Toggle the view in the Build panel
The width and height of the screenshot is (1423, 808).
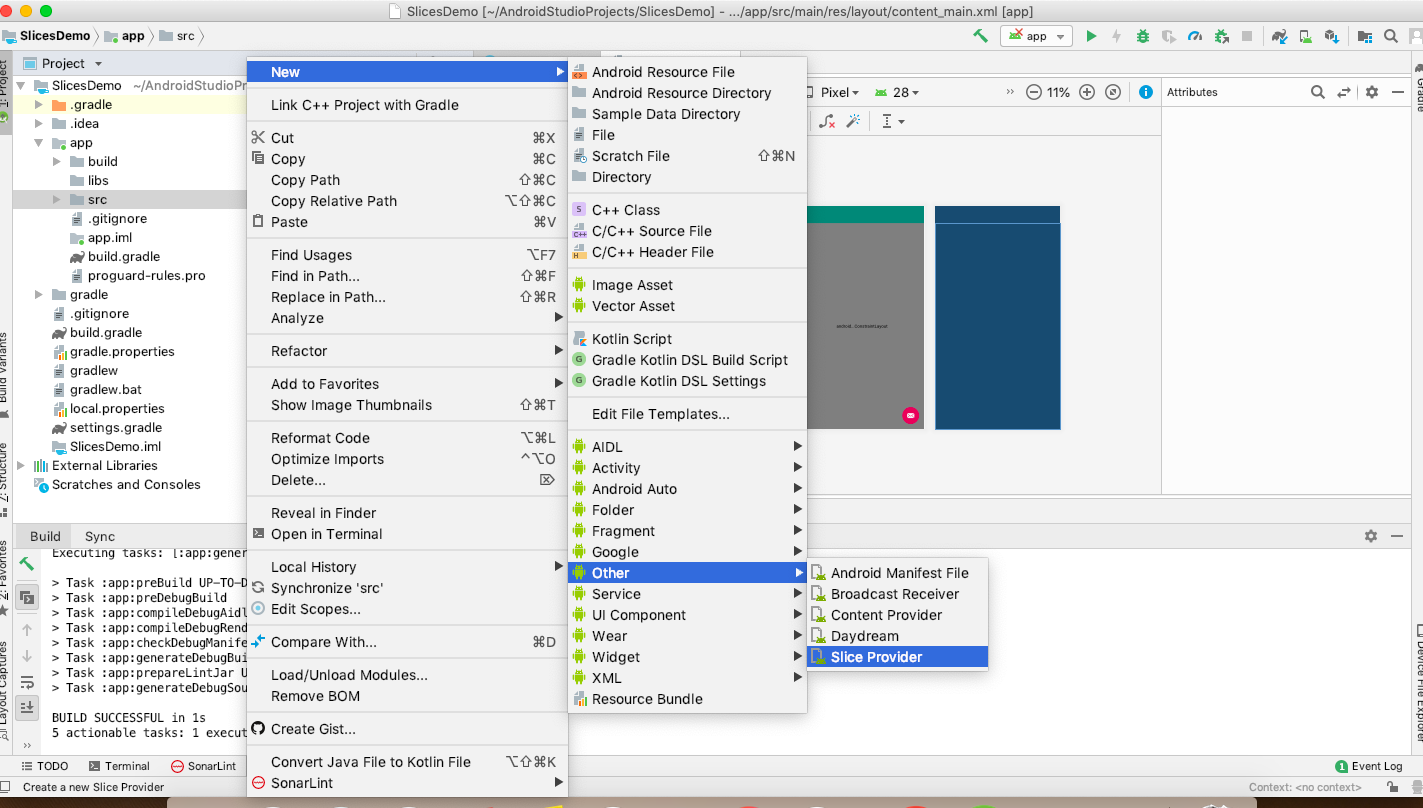(27, 596)
